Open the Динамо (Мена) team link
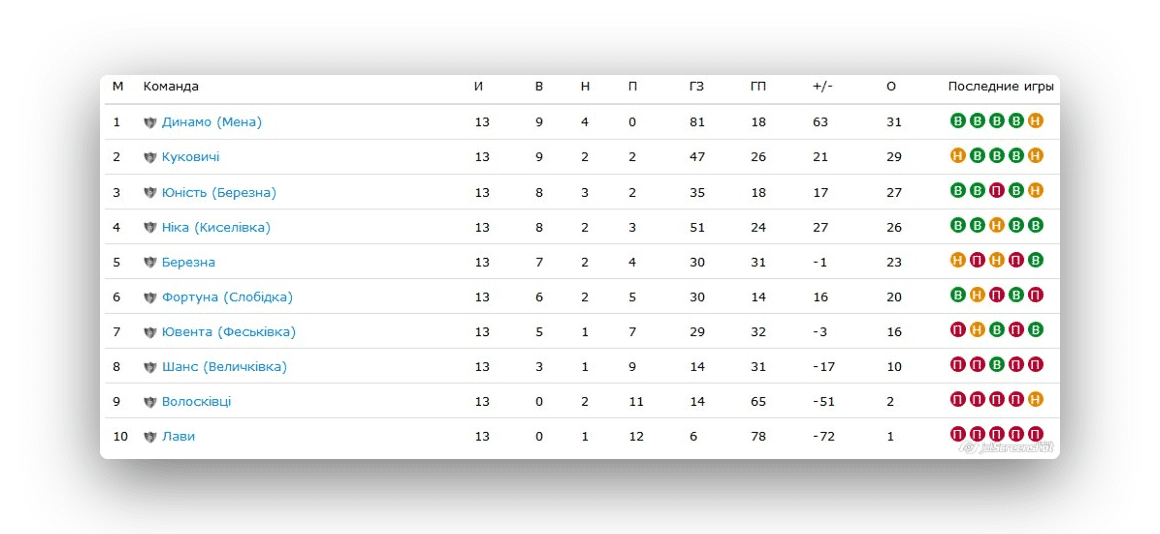1160x534 pixels. click(212, 122)
